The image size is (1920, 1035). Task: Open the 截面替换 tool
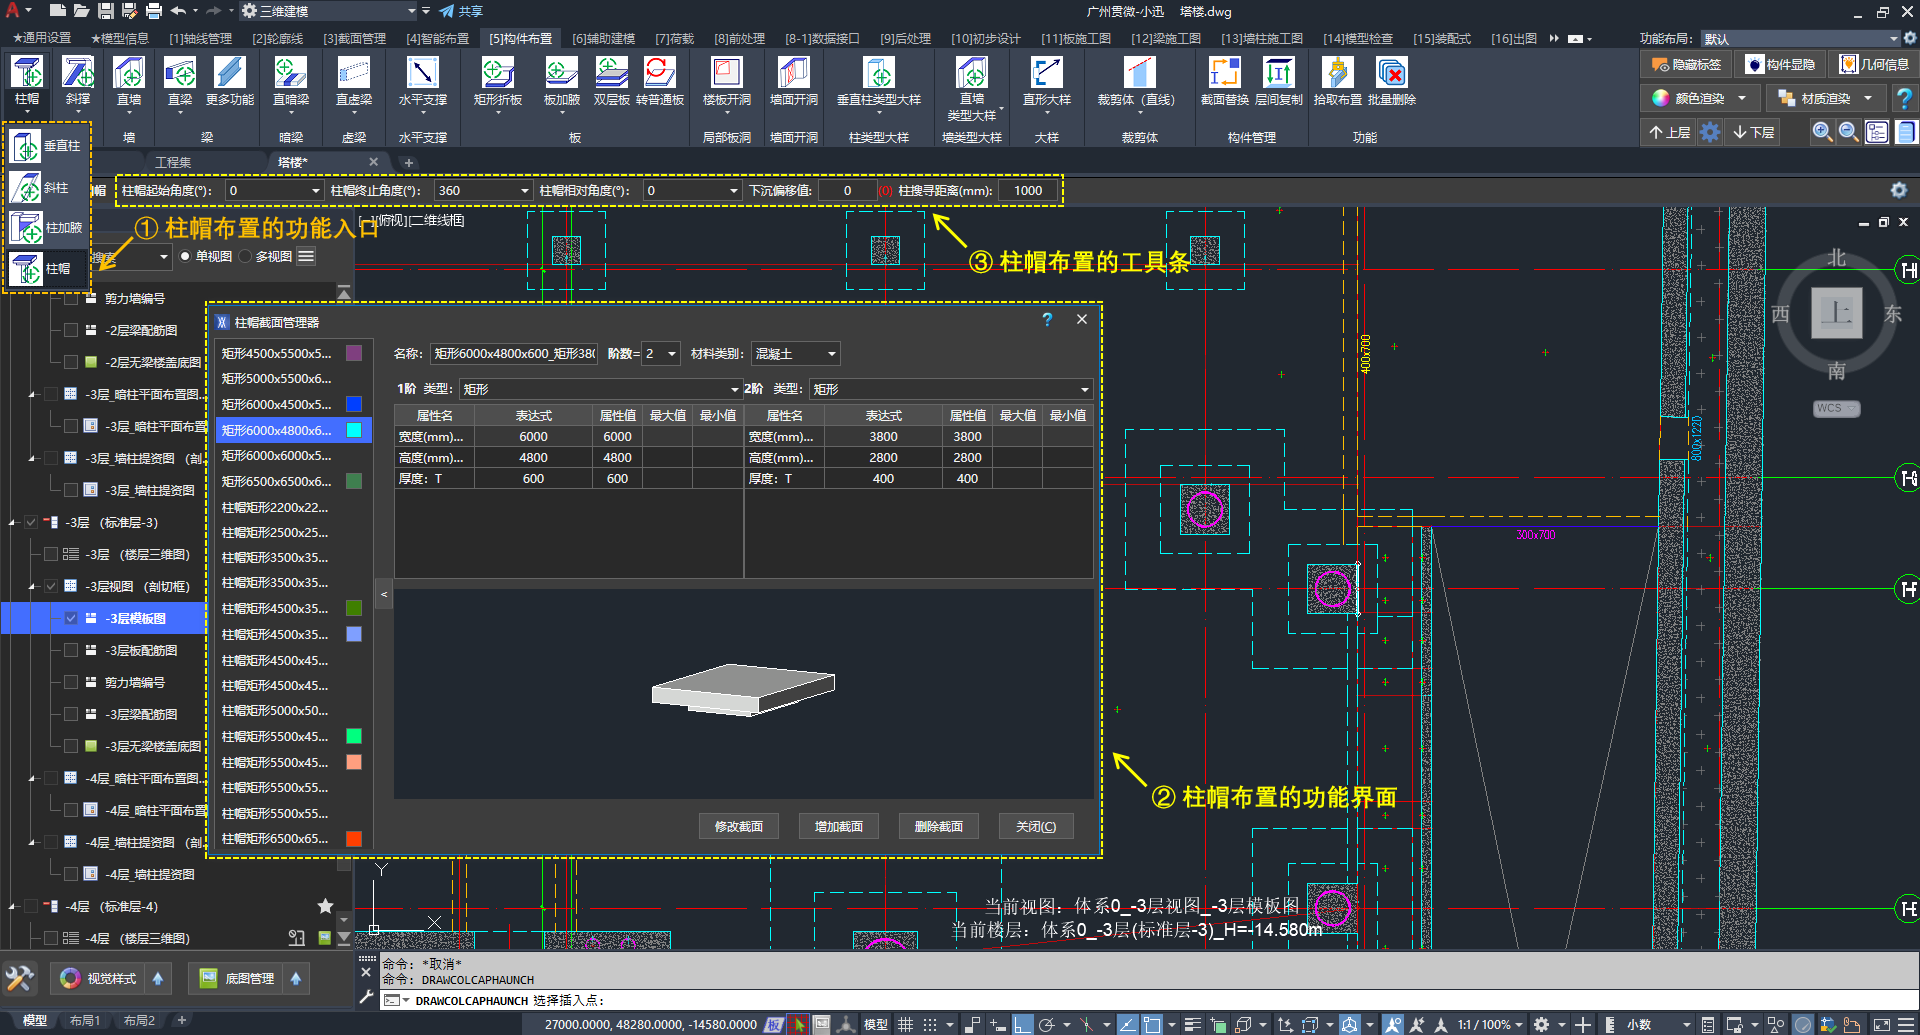(1224, 73)
